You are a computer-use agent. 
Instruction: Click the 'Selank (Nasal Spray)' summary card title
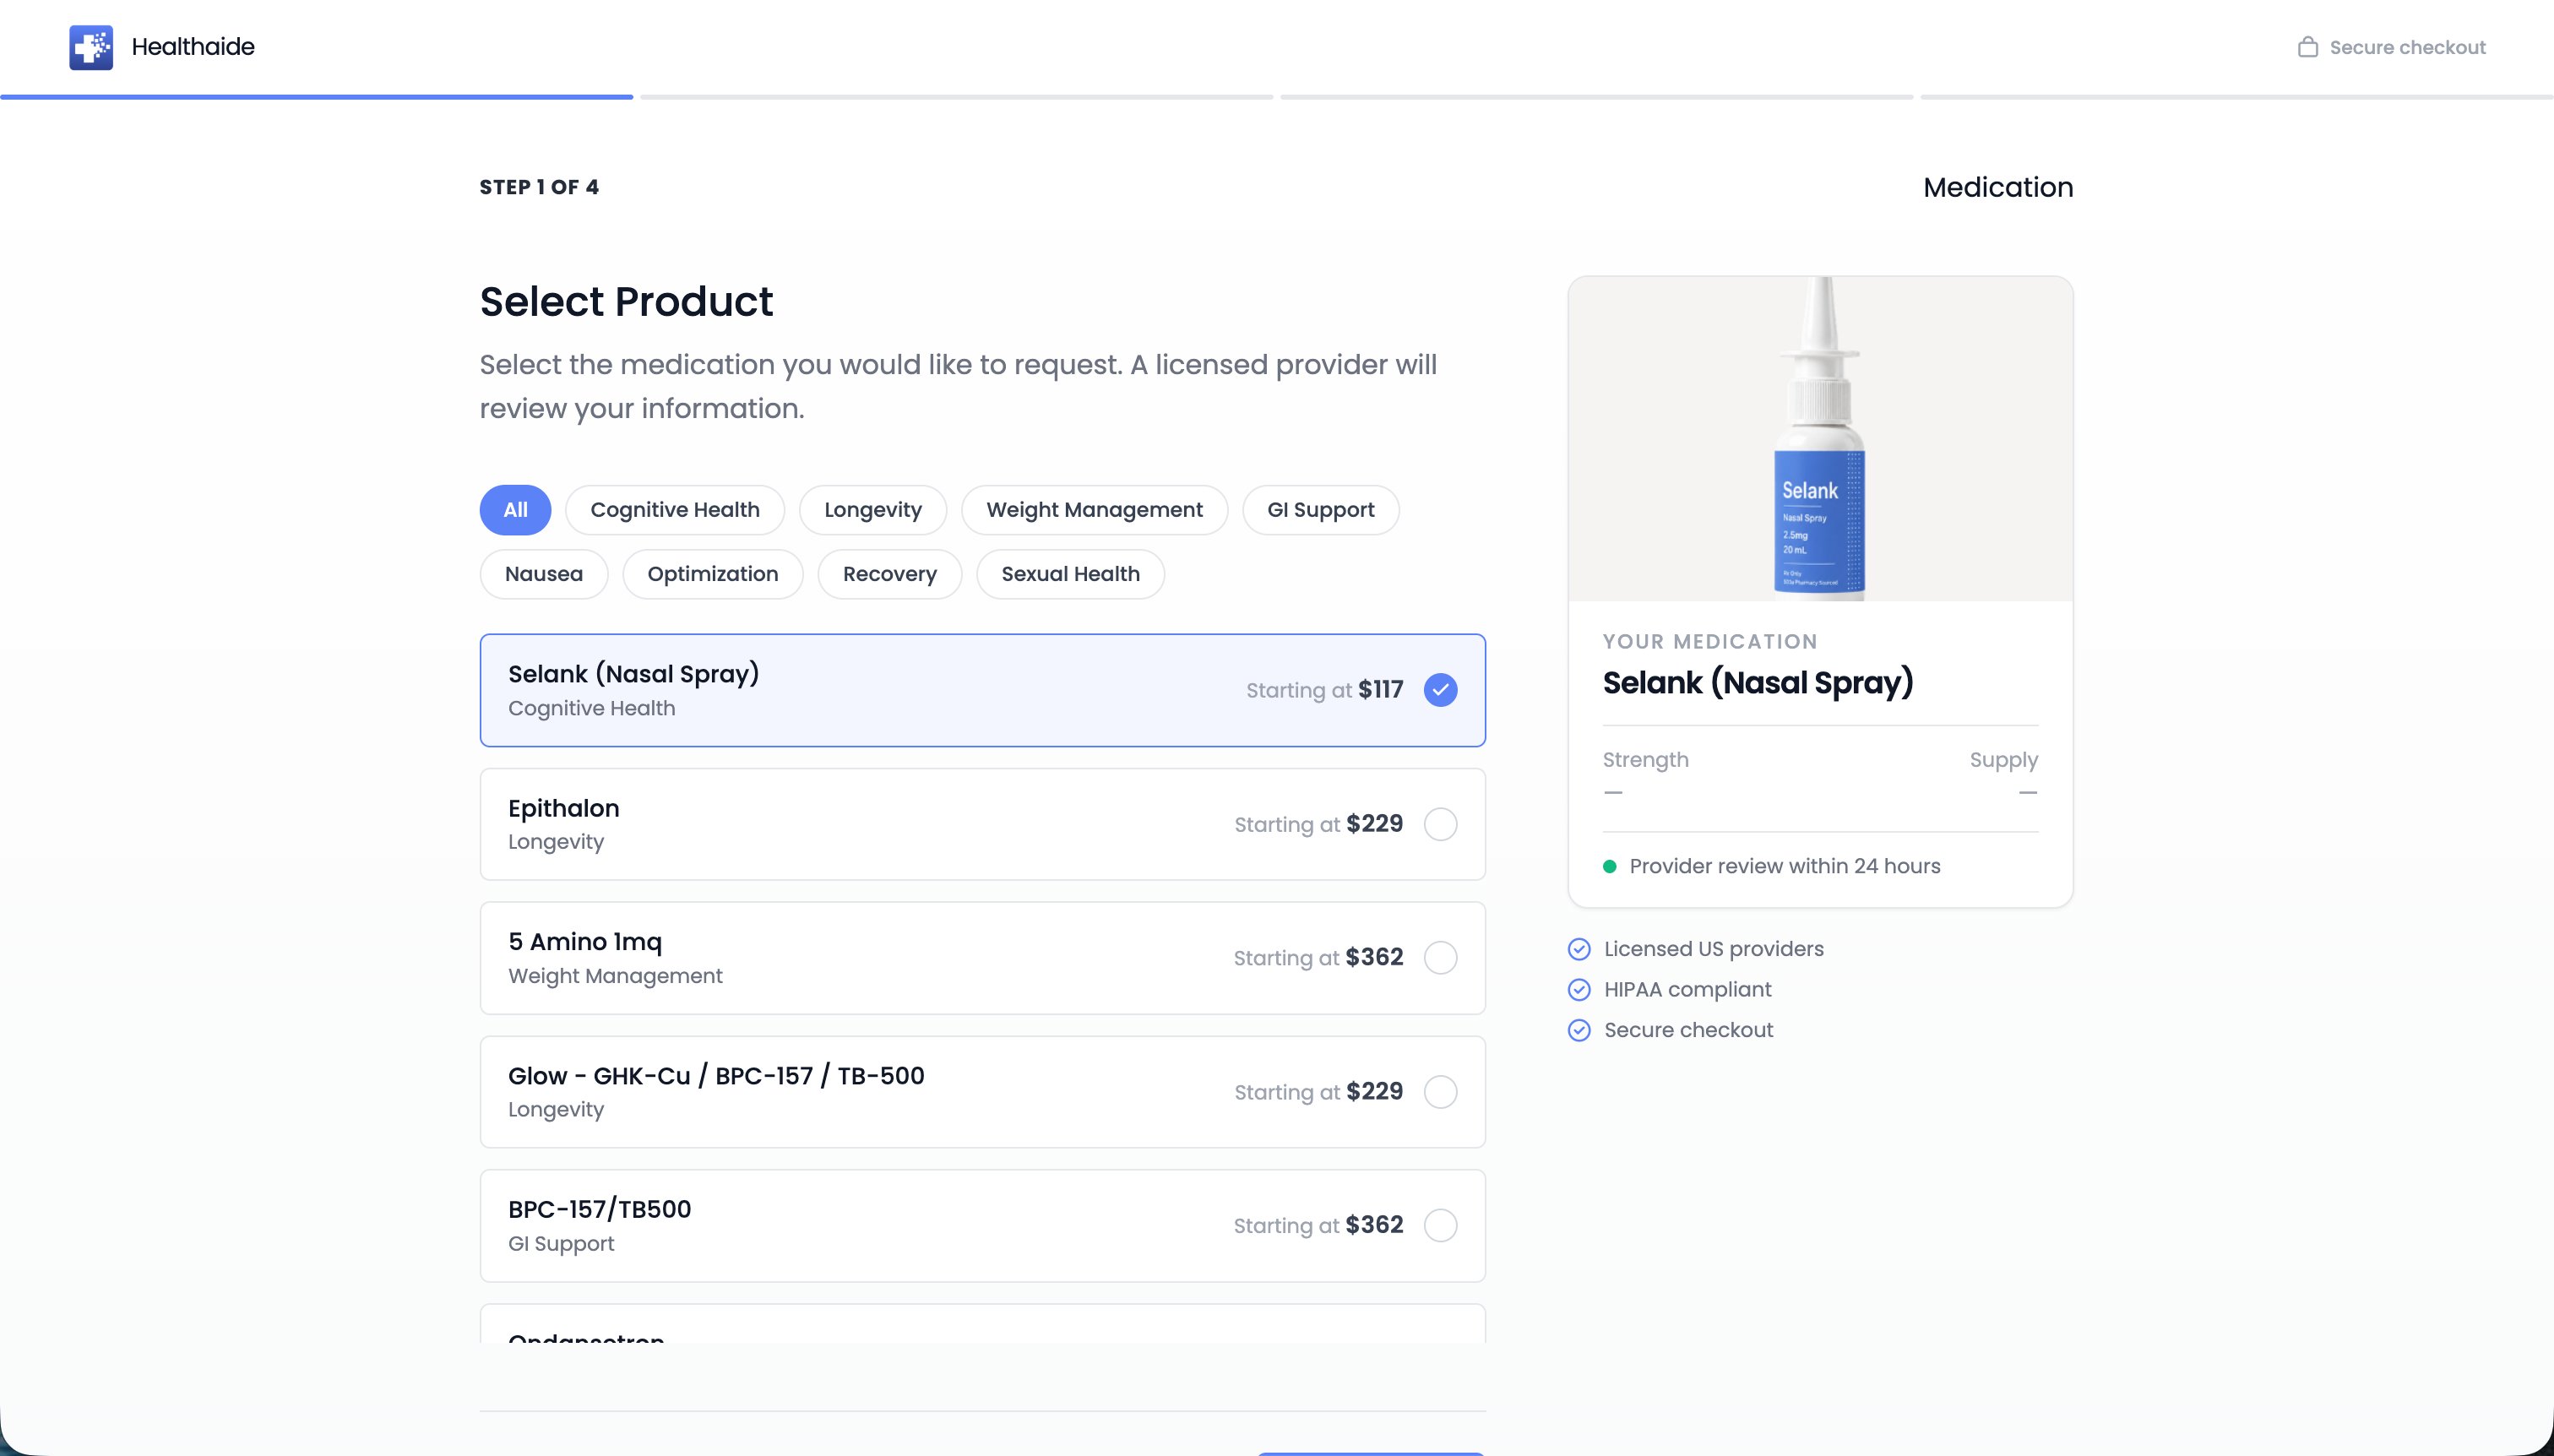(x=1757, y=683)
